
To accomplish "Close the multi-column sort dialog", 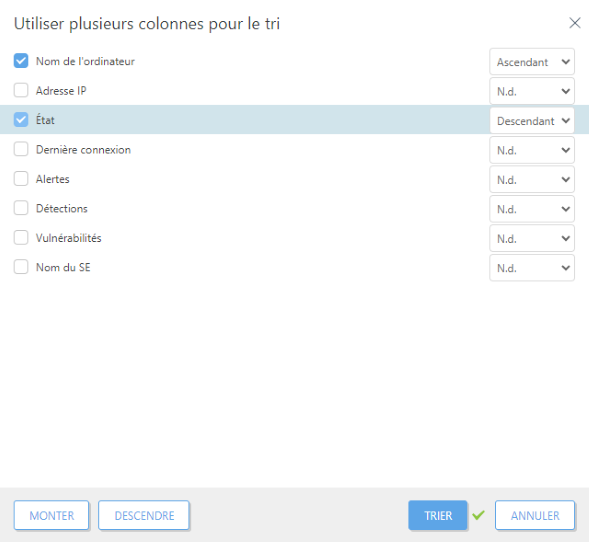I will 575,23.
